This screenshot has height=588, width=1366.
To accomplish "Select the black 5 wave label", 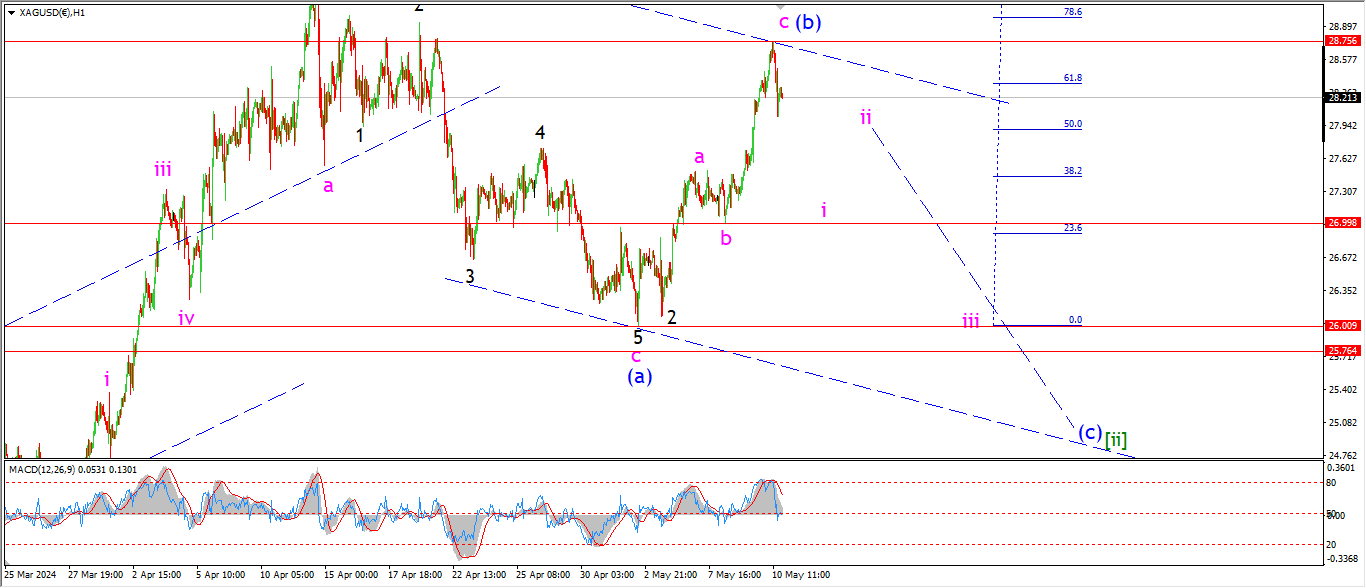I will pyautogui.click(x=638, y=337).
